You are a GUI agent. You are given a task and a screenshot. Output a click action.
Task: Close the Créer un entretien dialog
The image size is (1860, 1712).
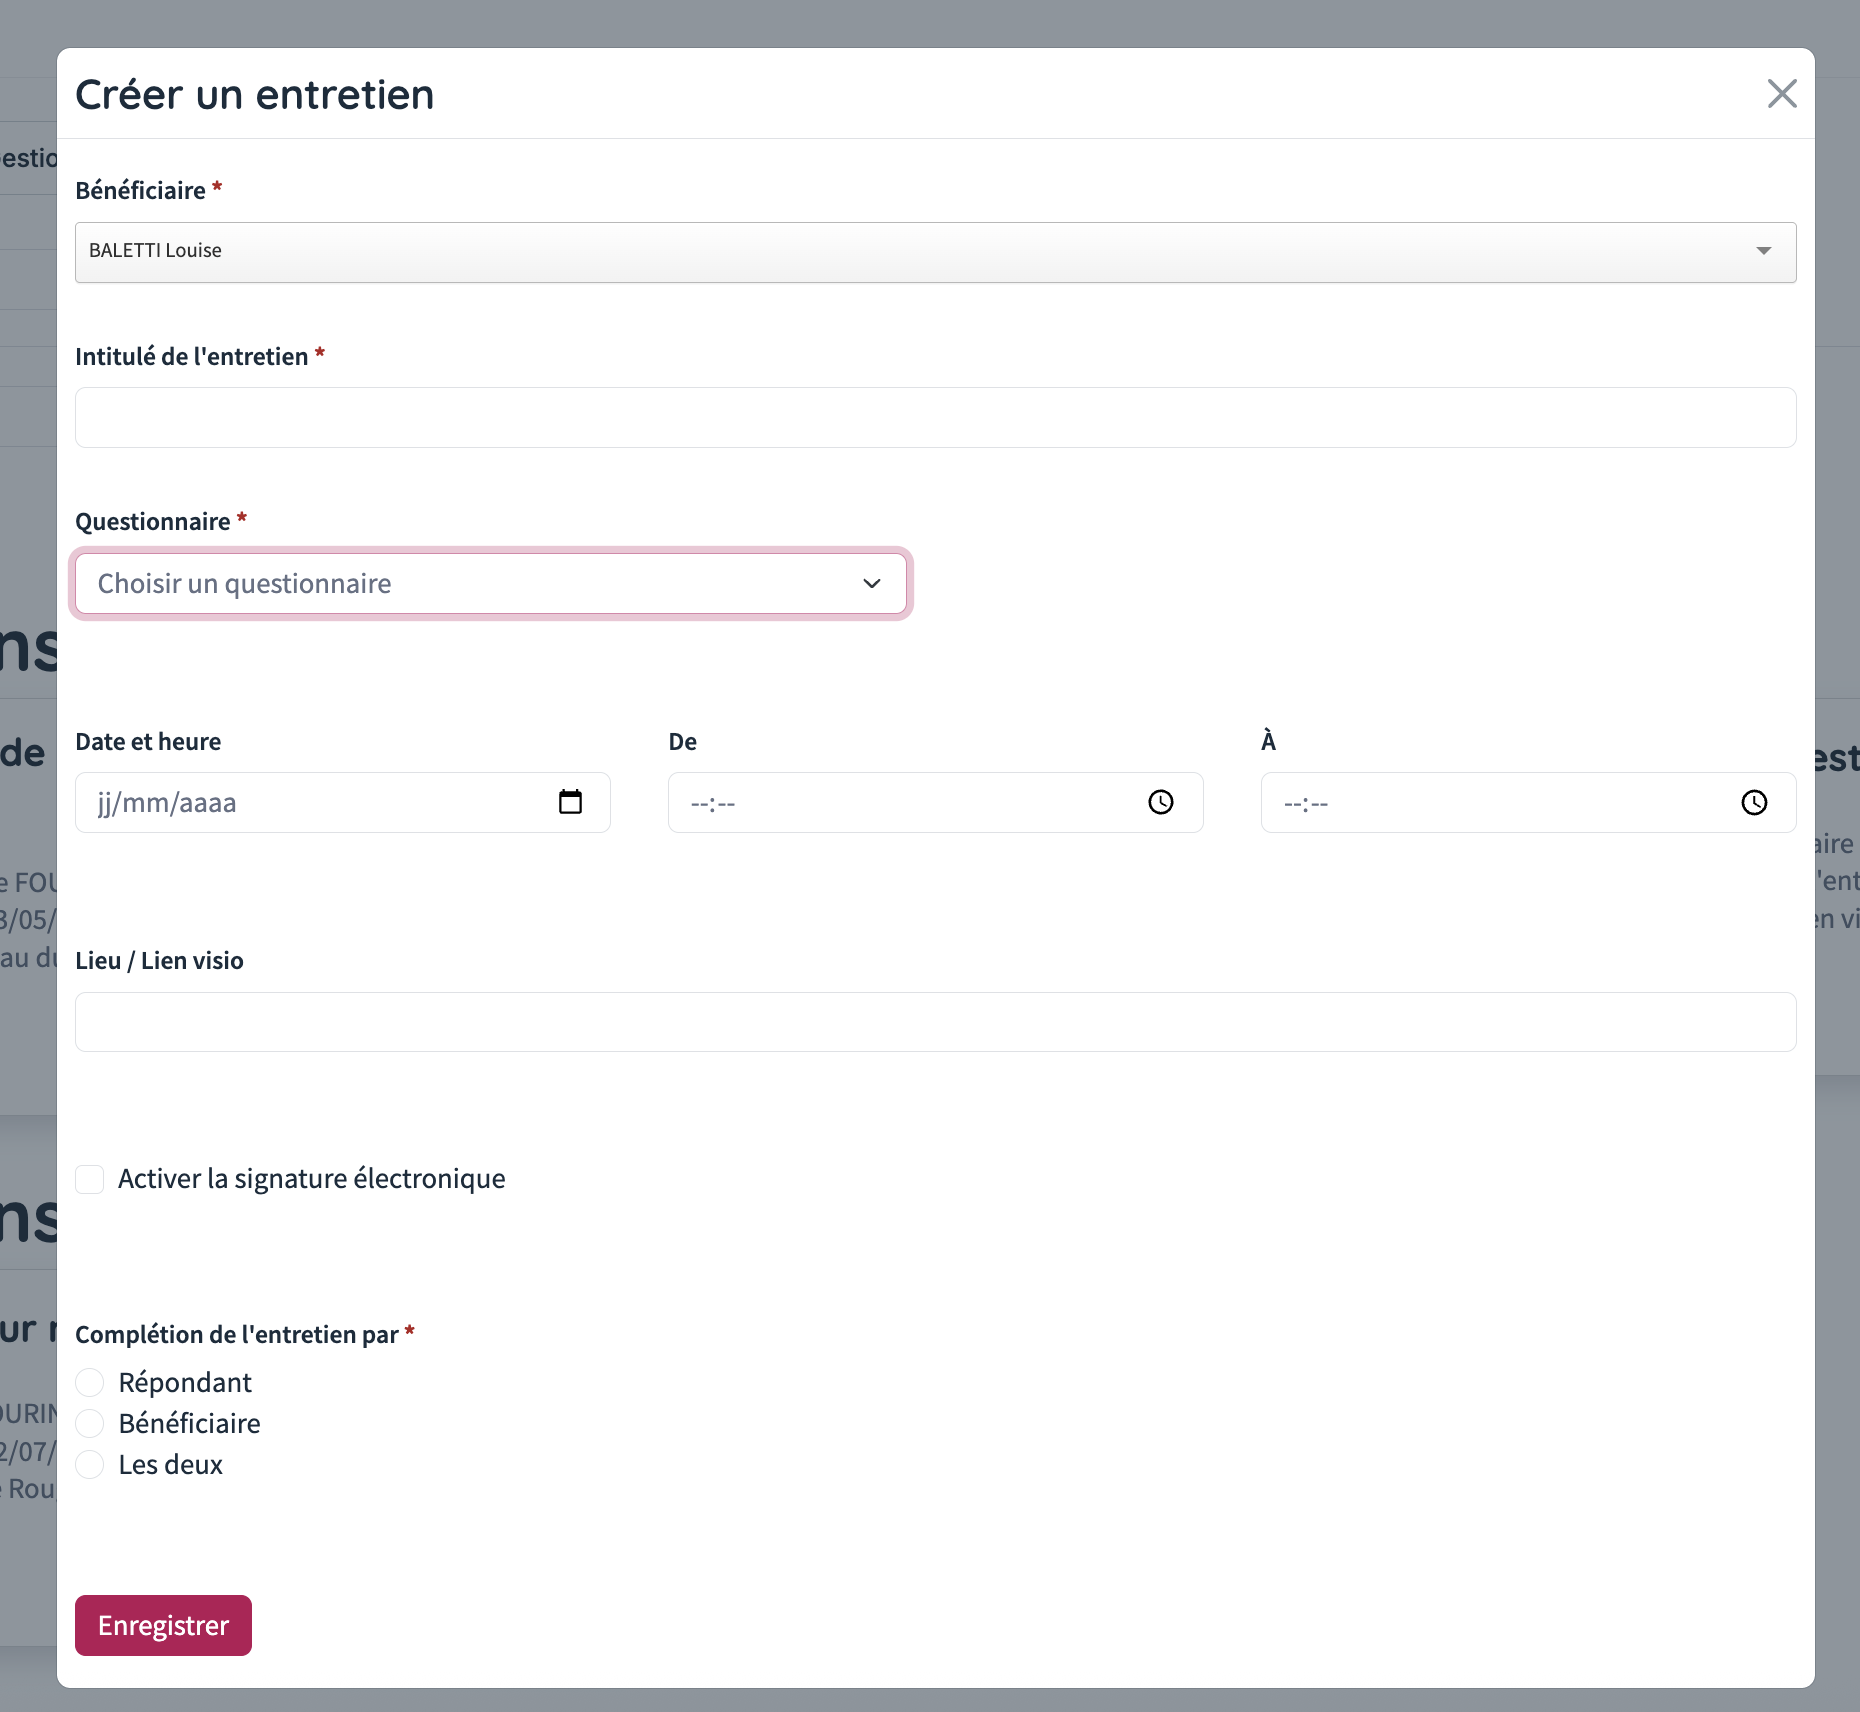tap(1781, 94)
